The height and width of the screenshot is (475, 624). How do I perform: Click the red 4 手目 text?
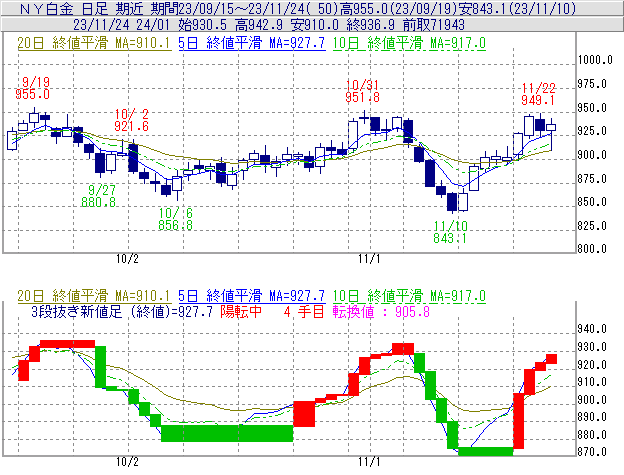coord(304,311)
